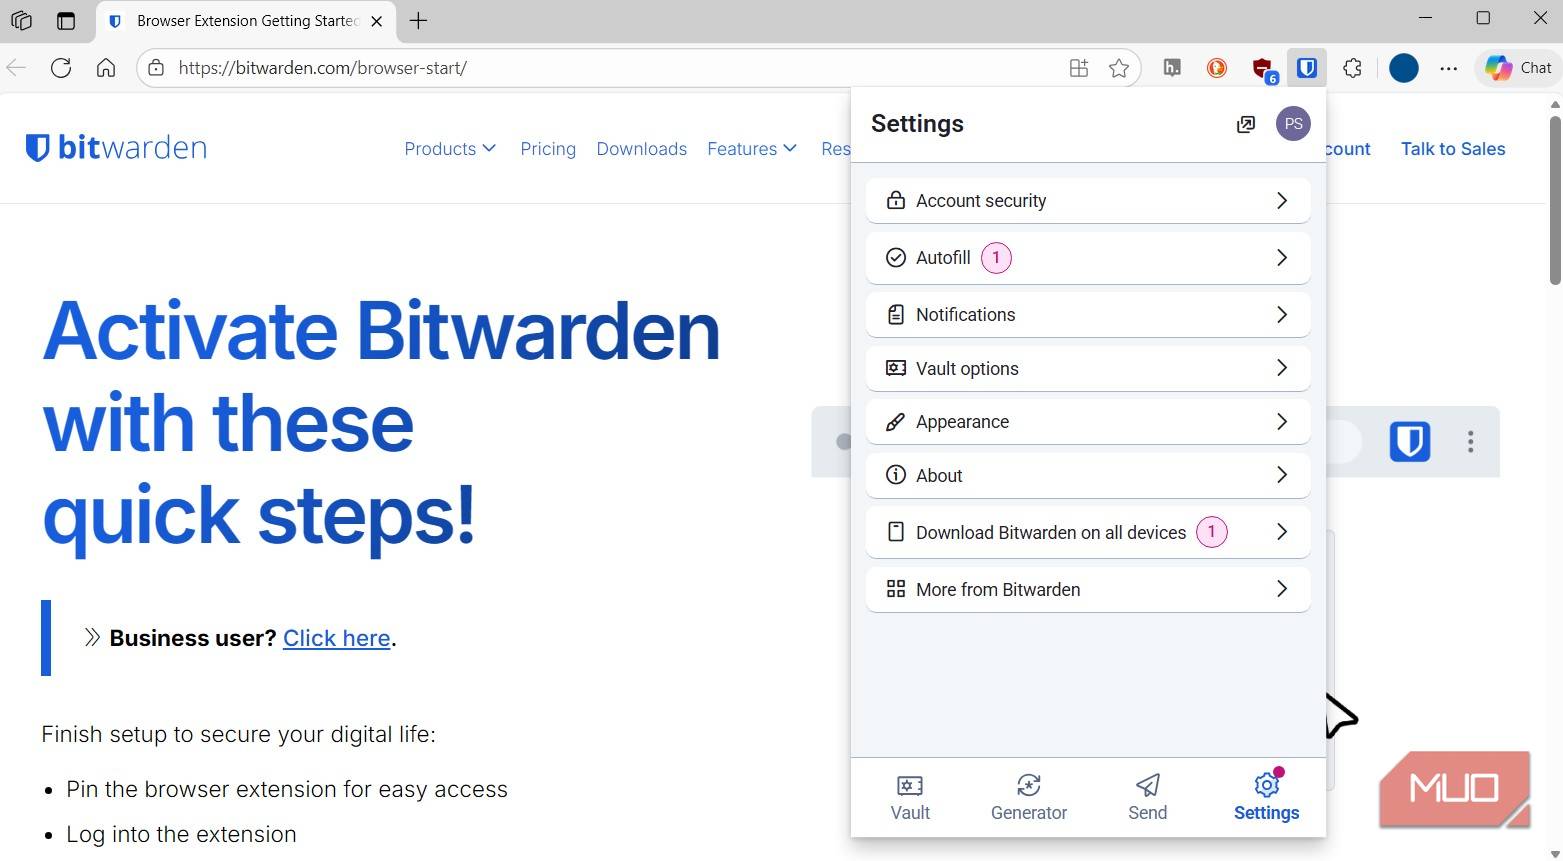Open Copilot Chat in the browser toolbar
This screenshot has width=1563, height=861.
pyautogui.click(x=1518, y=68)
